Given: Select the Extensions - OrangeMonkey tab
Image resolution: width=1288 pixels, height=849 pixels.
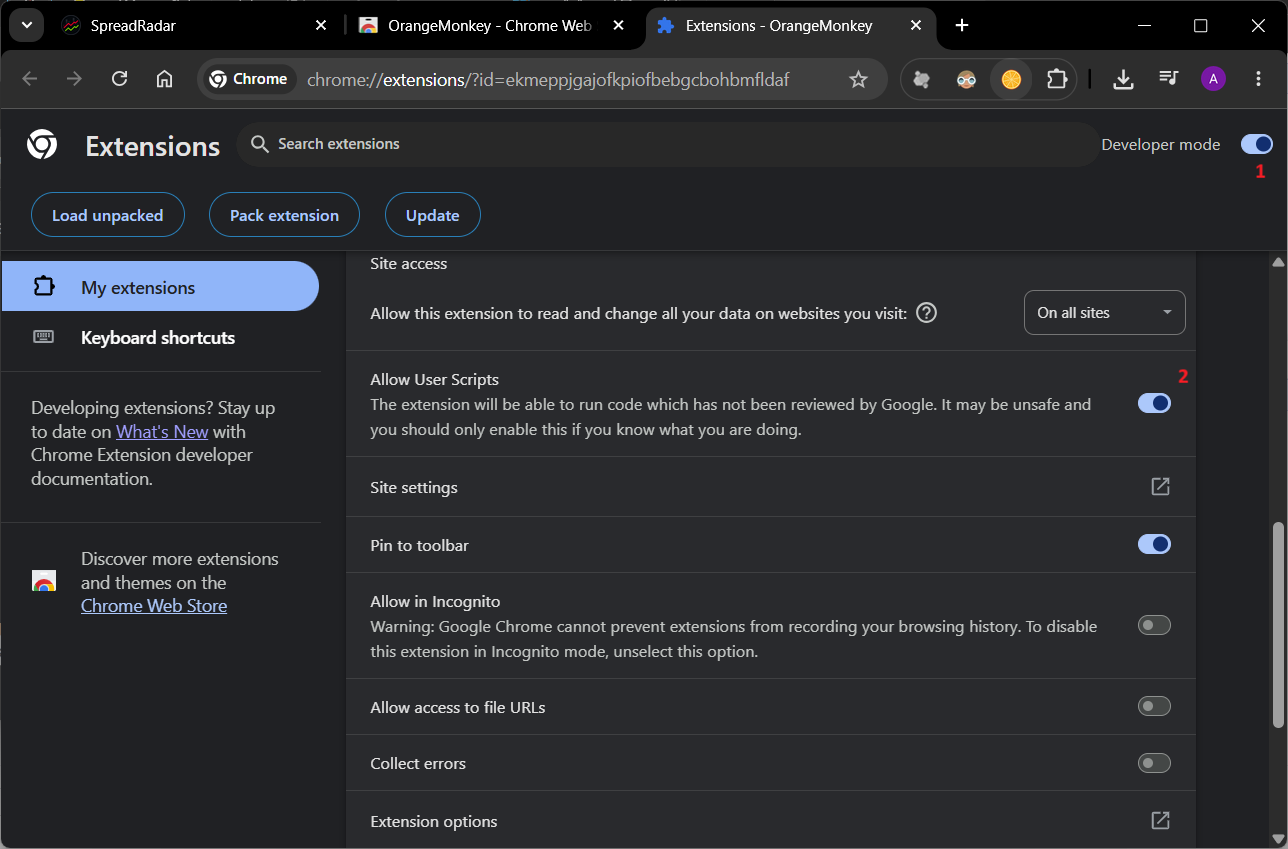Looking at the screenshot, I should 791,26.
